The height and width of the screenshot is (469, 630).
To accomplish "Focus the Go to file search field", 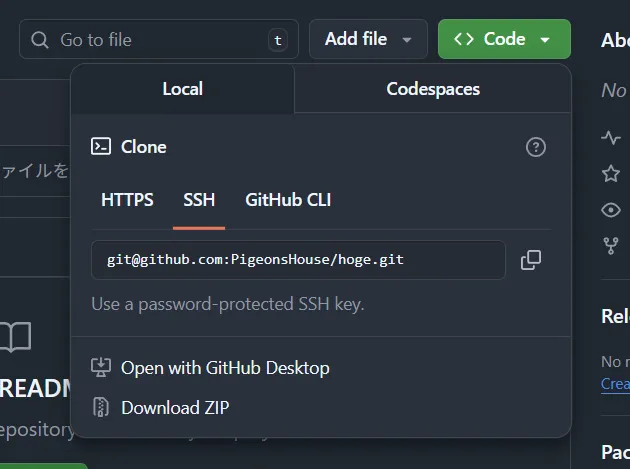I will click(x=159, y=39).
